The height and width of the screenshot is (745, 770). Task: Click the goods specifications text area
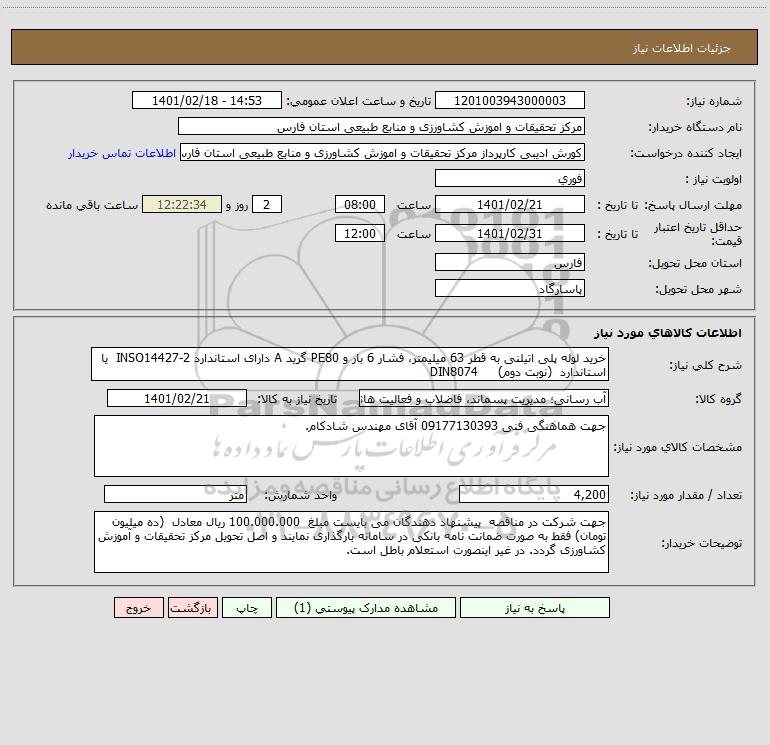[x=351, y=446]
